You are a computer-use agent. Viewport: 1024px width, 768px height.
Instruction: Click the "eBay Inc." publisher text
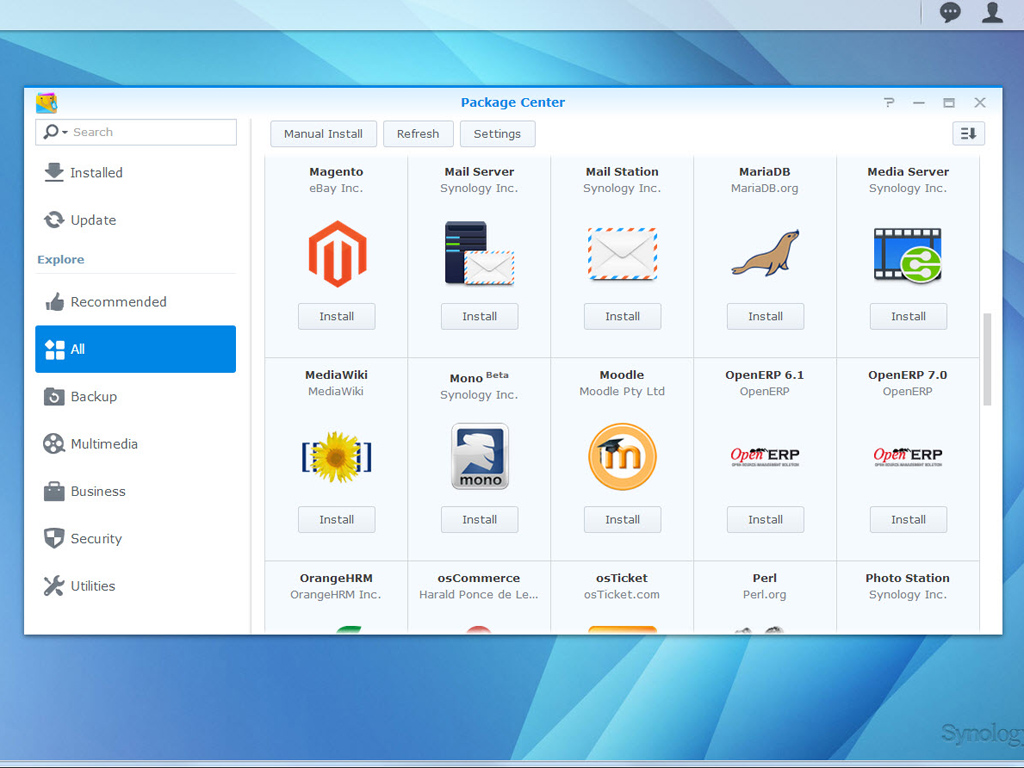click(x=336, y=188)
